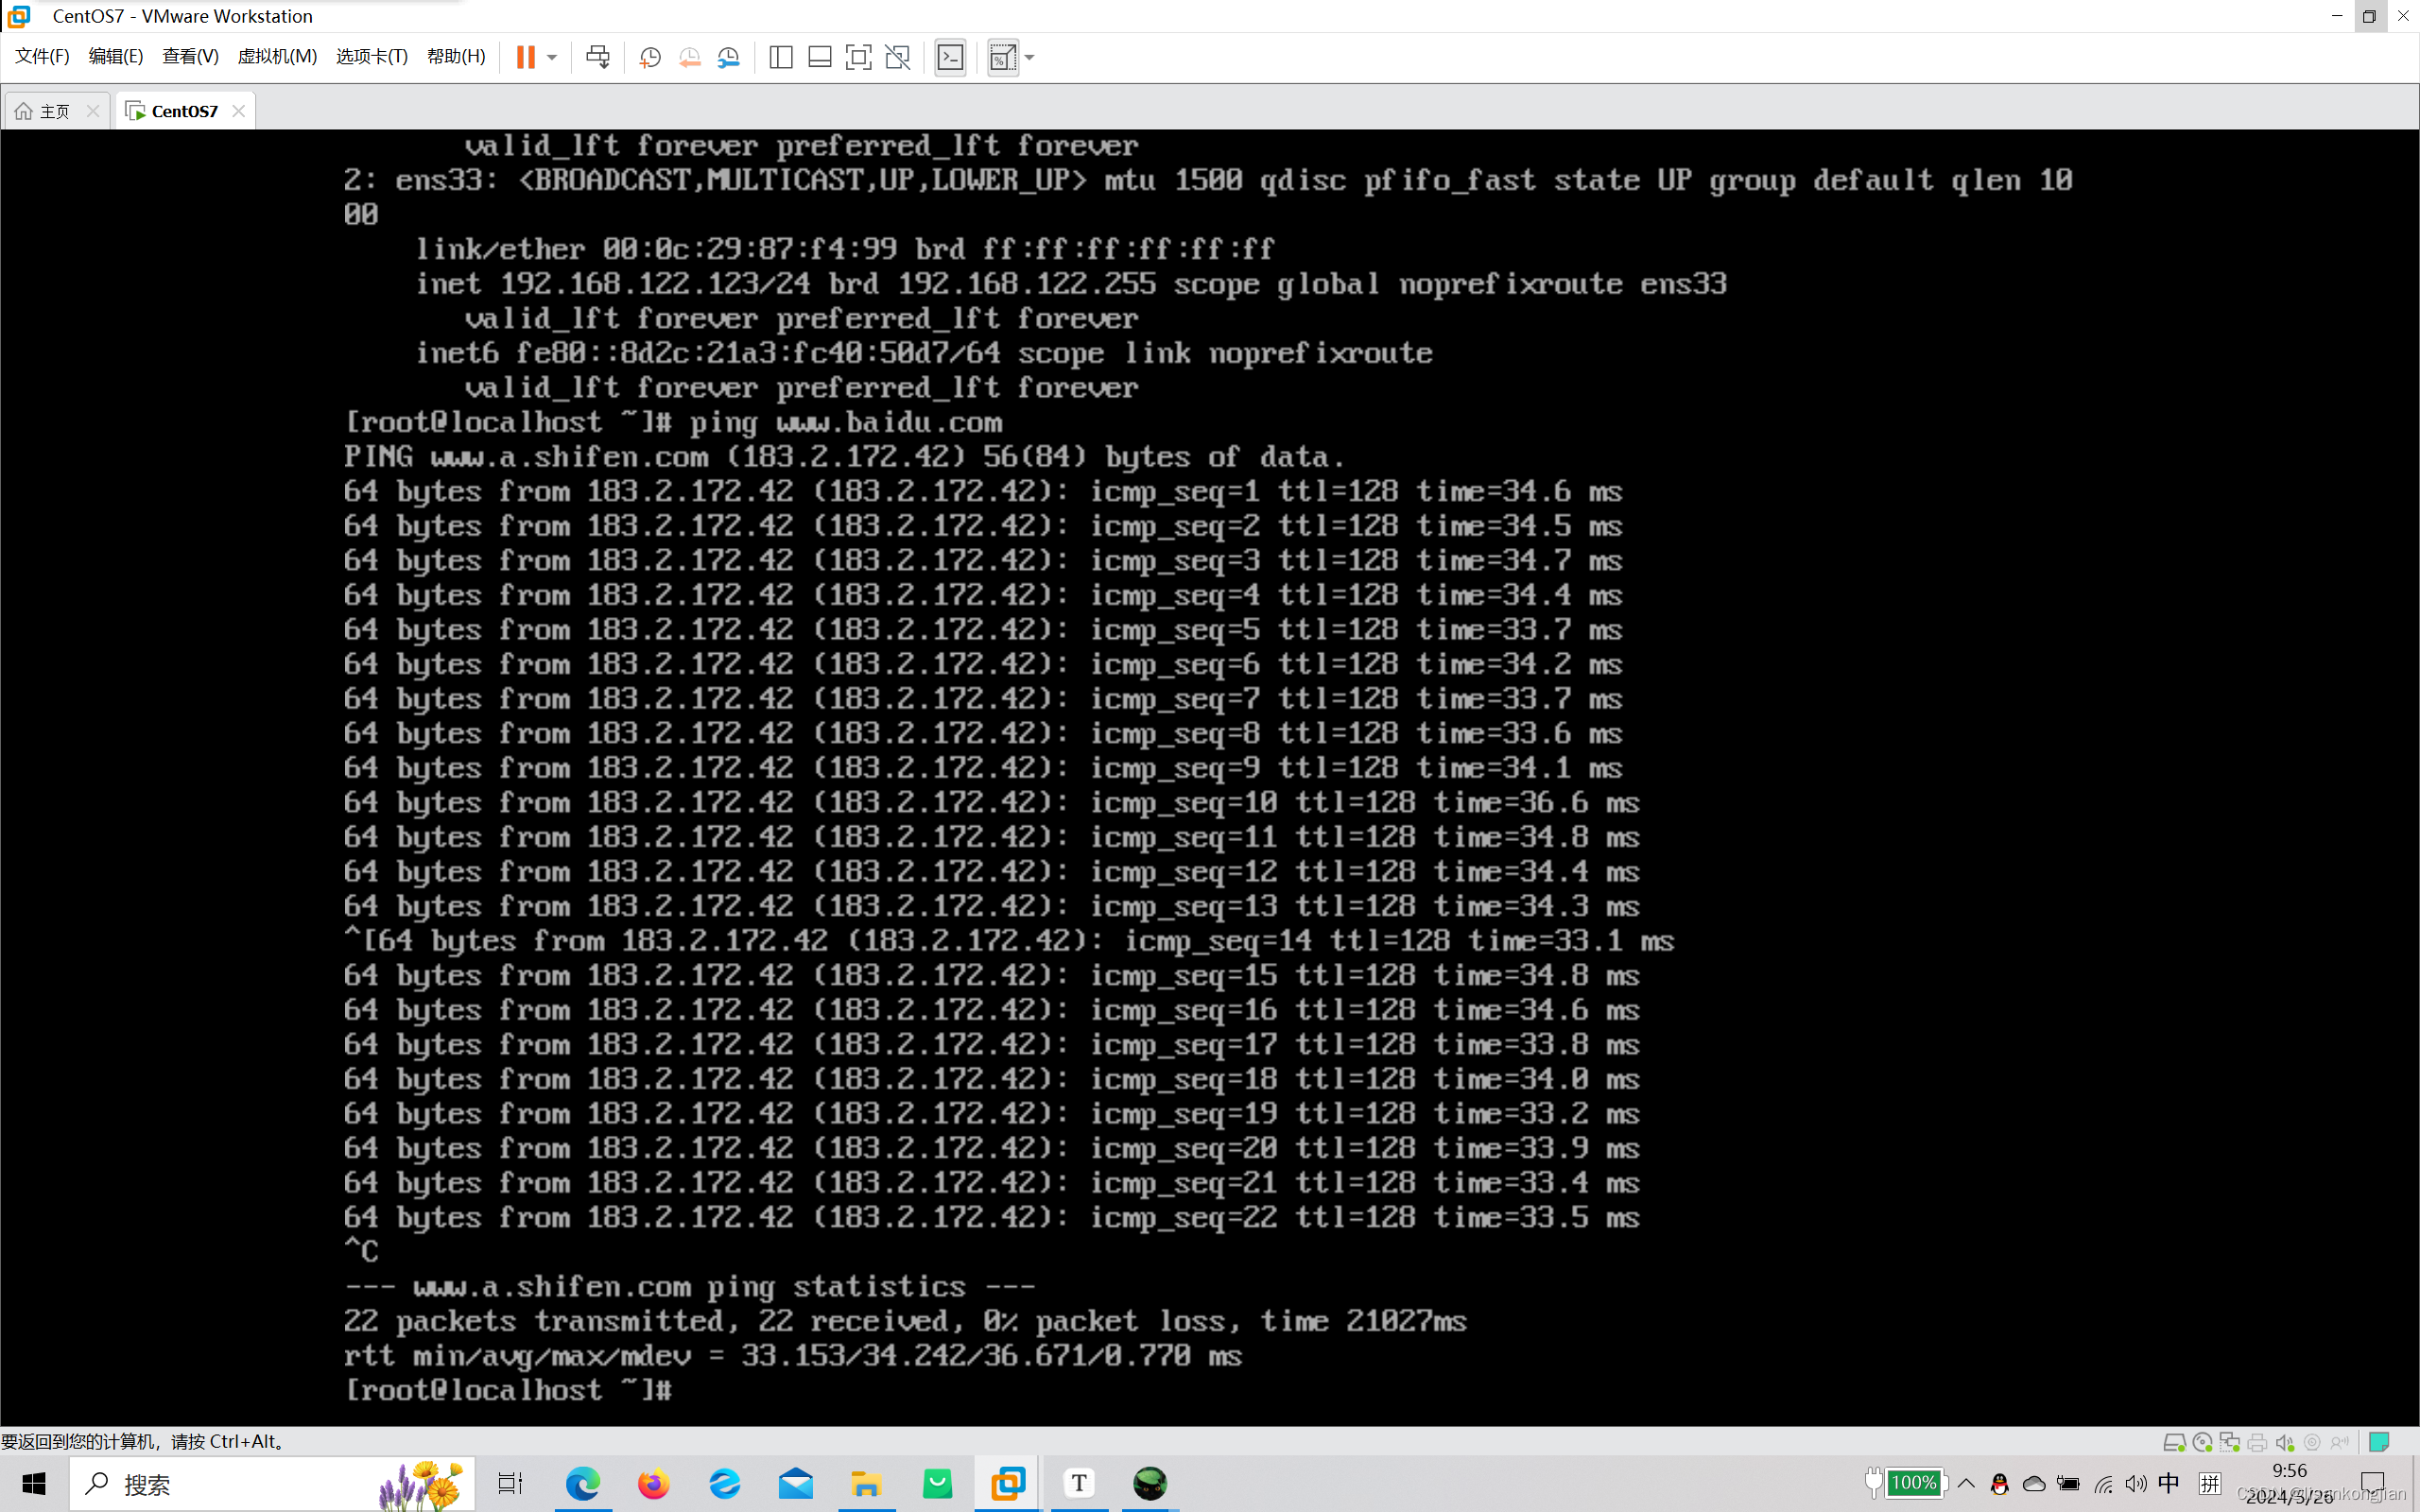Click the QQ penguin tray icon
The height and width of the screenshot is (1512, 2420).
[x=2000, y=1484]
